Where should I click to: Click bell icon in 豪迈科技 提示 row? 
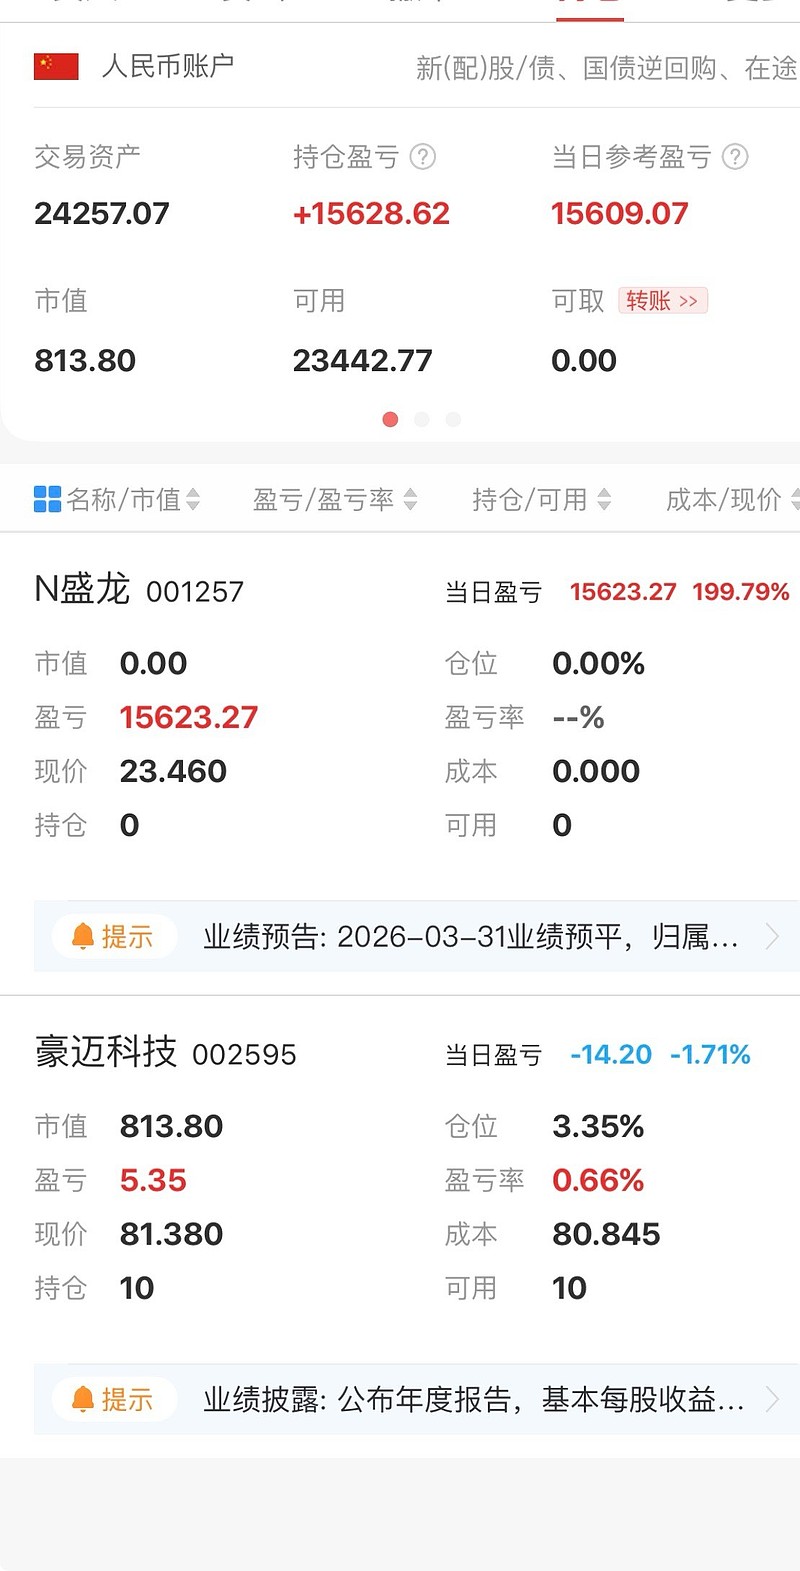tap(83, 1399)
